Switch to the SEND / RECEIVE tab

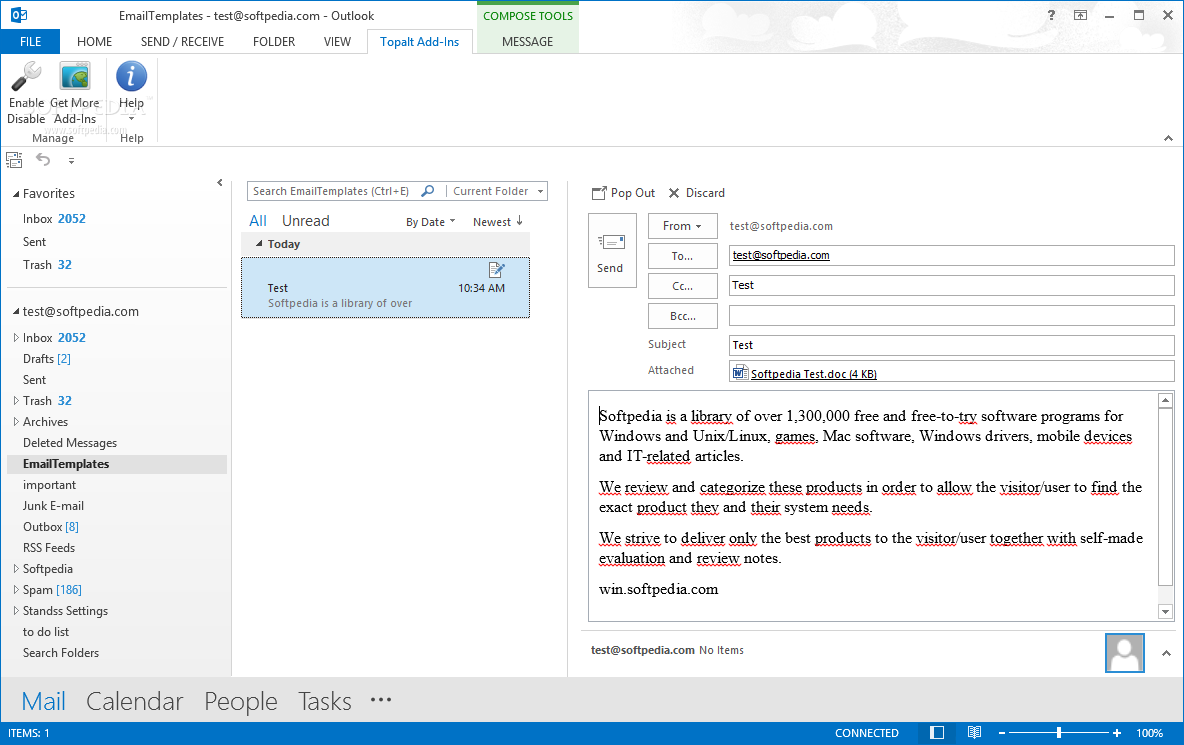tap(182, 42)
